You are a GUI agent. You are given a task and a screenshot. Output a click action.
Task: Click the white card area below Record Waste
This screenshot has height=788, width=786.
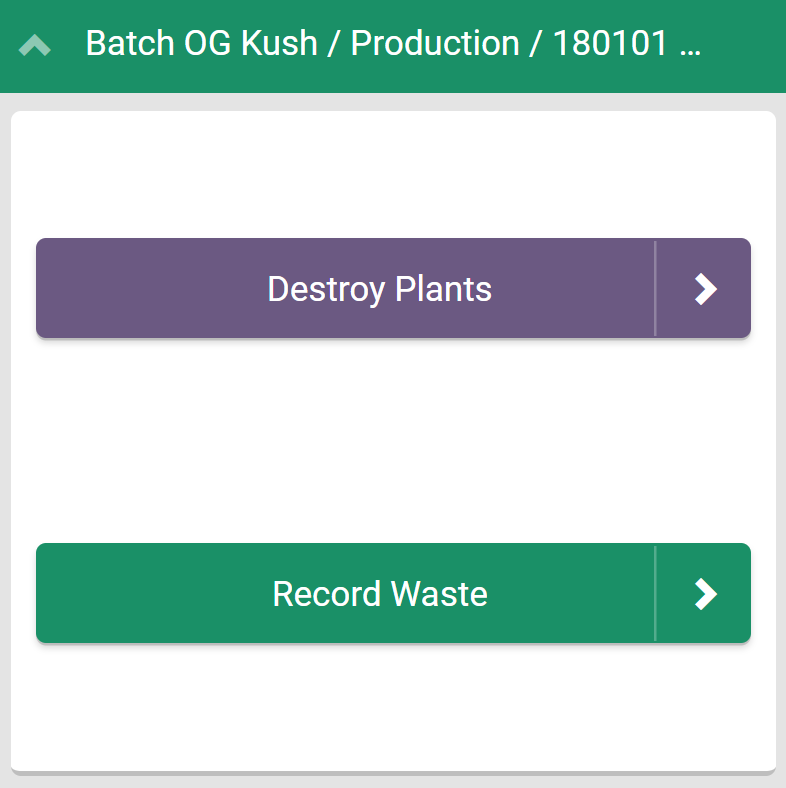coord(393,705)
